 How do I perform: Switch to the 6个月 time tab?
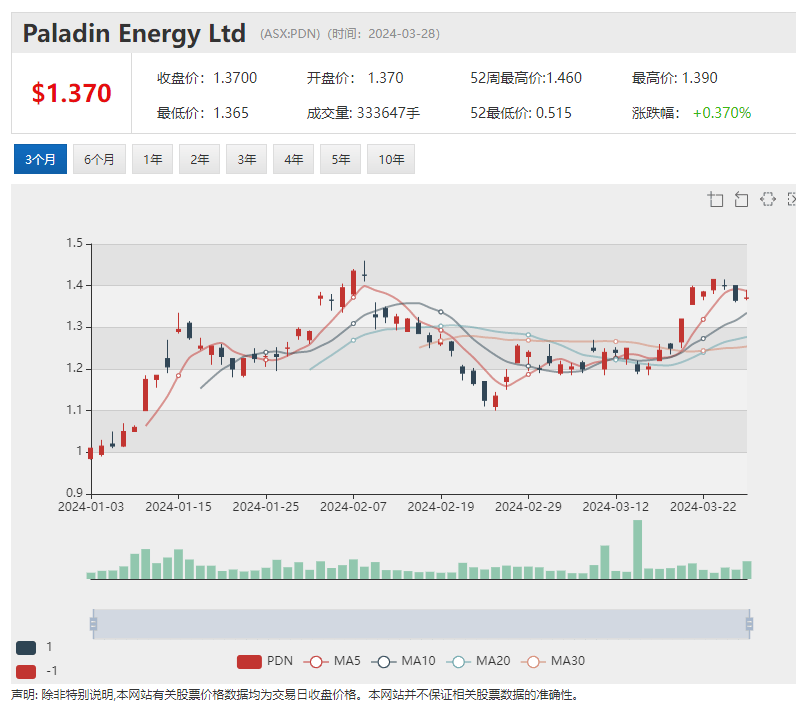(x=99, y=158)
